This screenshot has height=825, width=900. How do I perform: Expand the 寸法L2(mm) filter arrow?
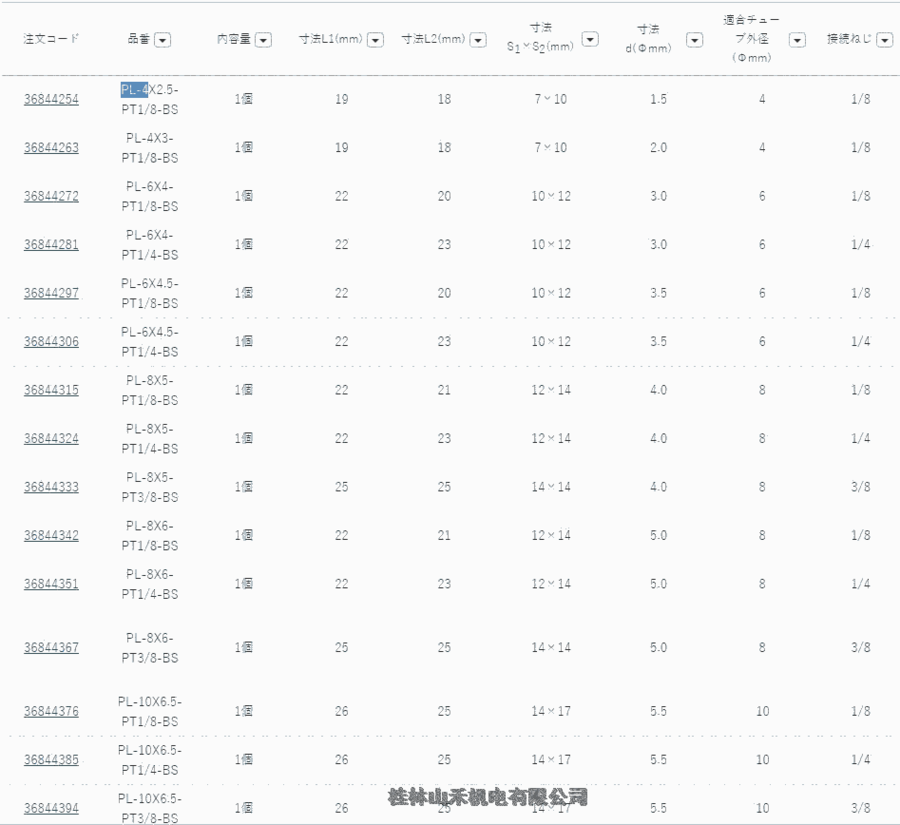pos(478,40)
